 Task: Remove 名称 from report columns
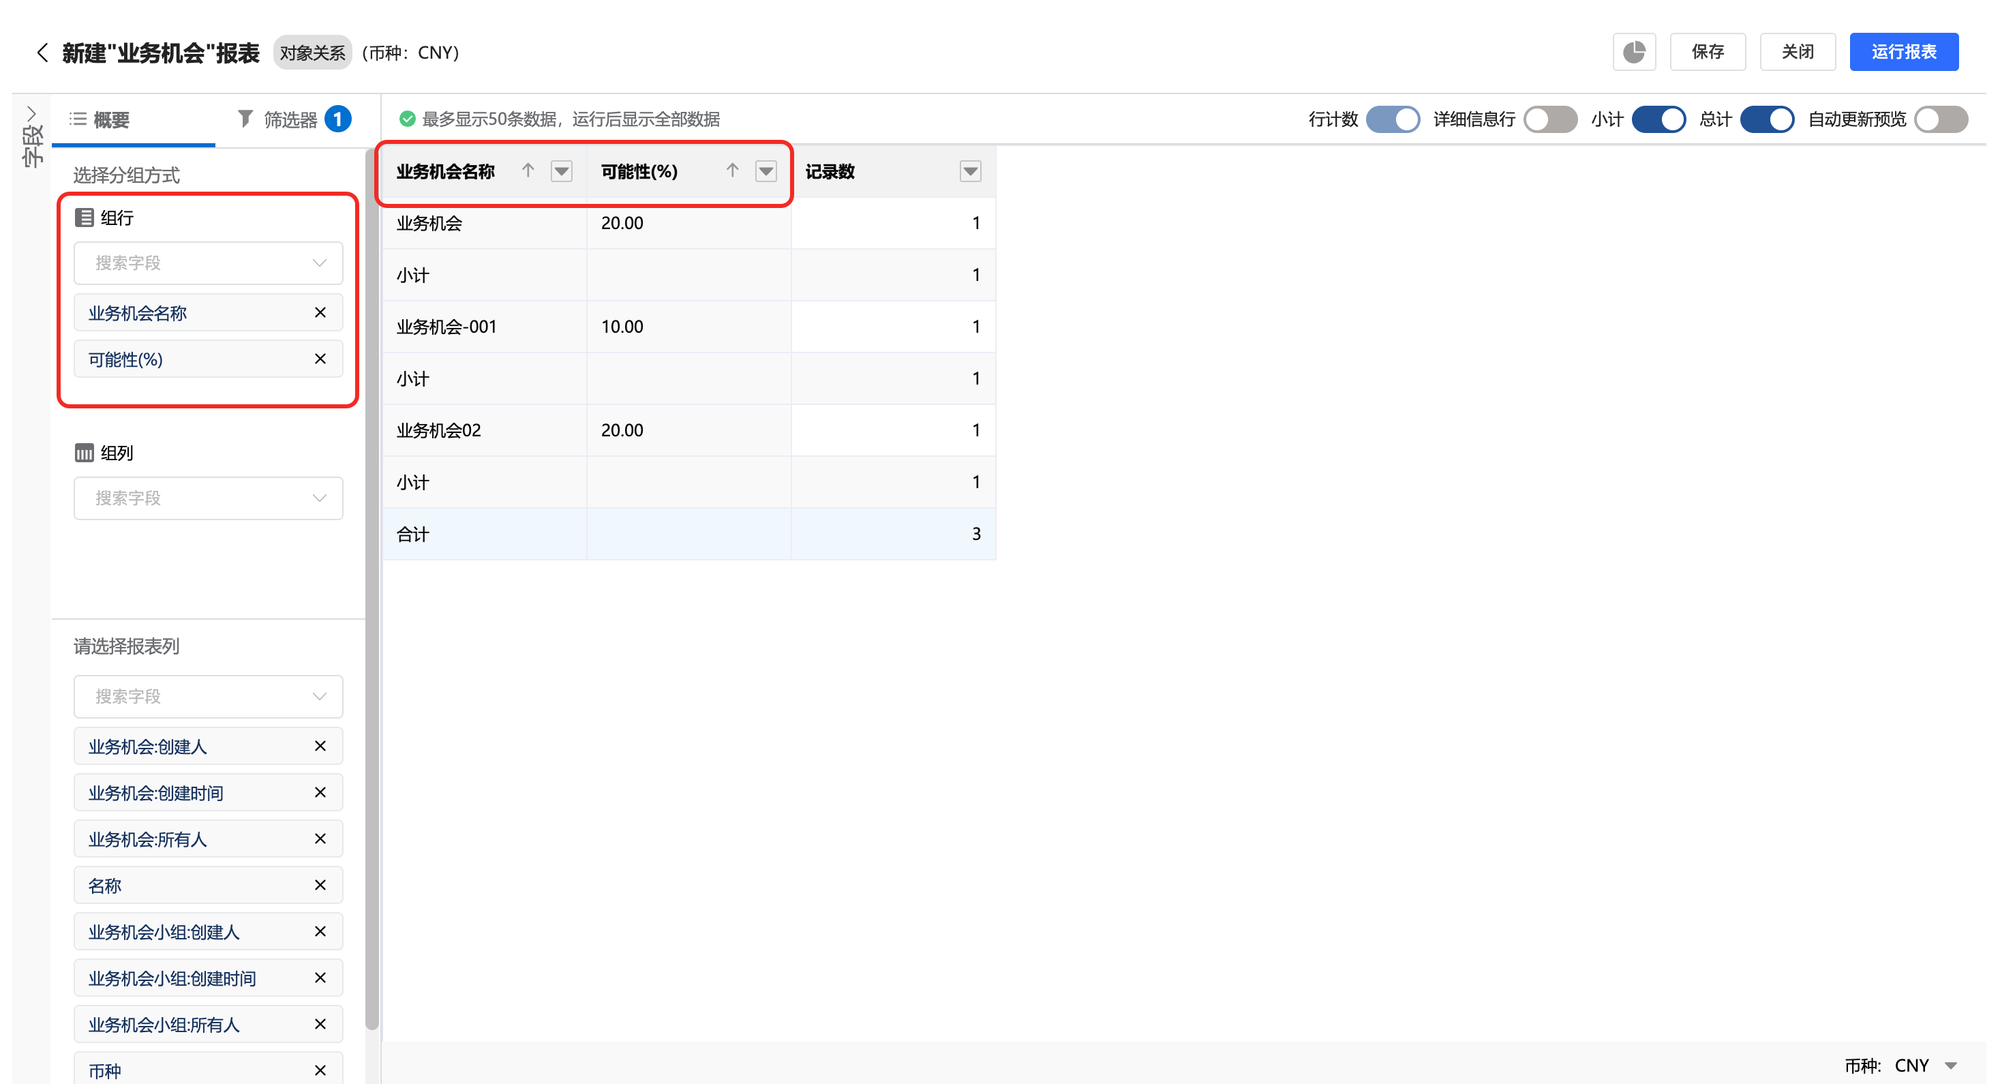coord(320,885)
